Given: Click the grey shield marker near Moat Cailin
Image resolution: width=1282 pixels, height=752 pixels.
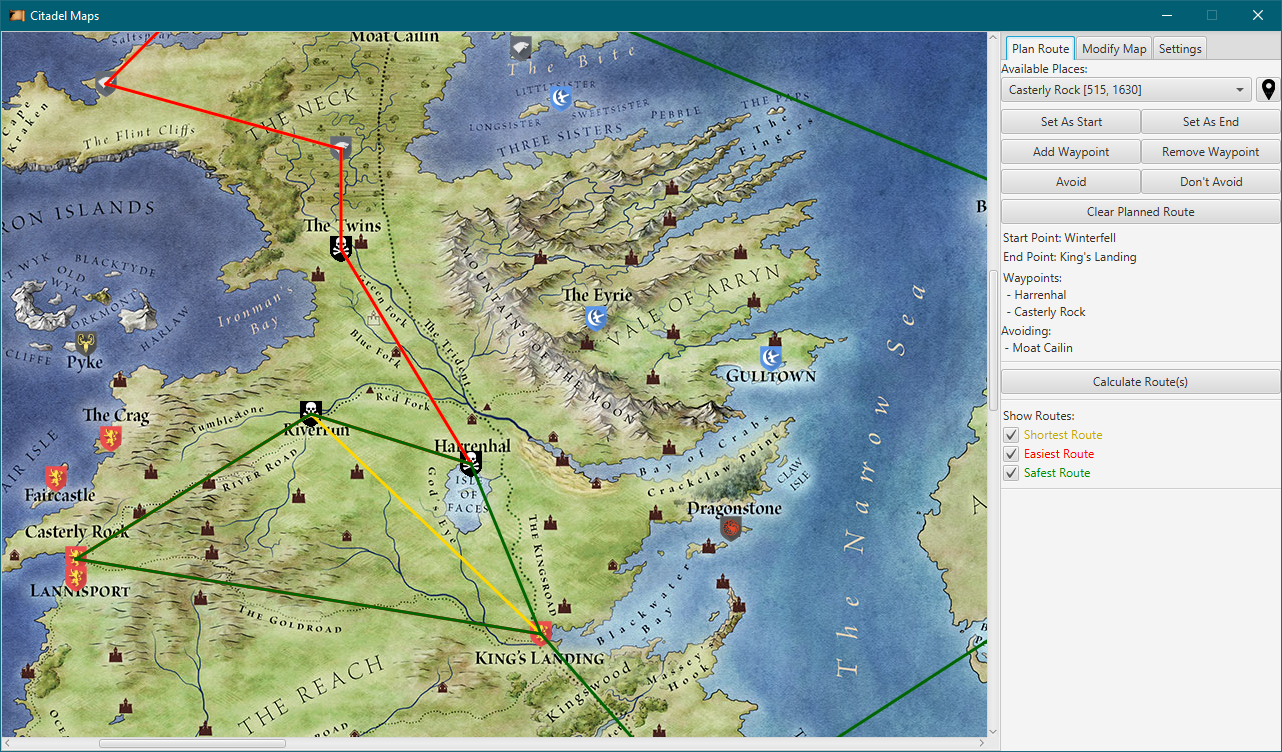Looking at the screenshot, I should point(341,147).
